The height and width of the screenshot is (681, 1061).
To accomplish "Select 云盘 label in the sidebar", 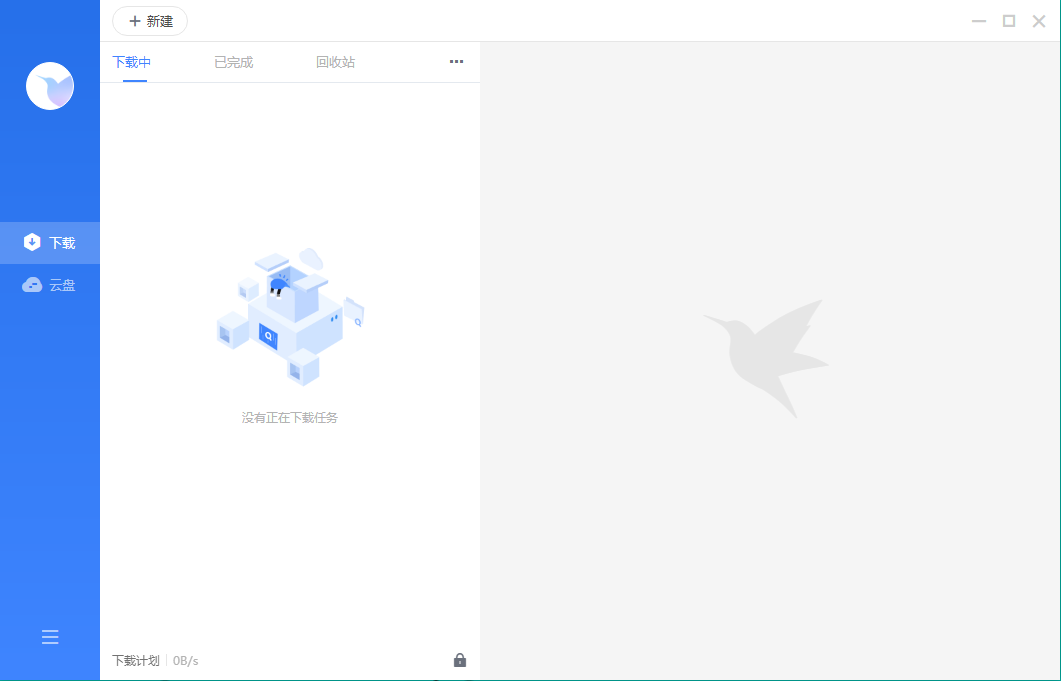I will pos(62,285).
